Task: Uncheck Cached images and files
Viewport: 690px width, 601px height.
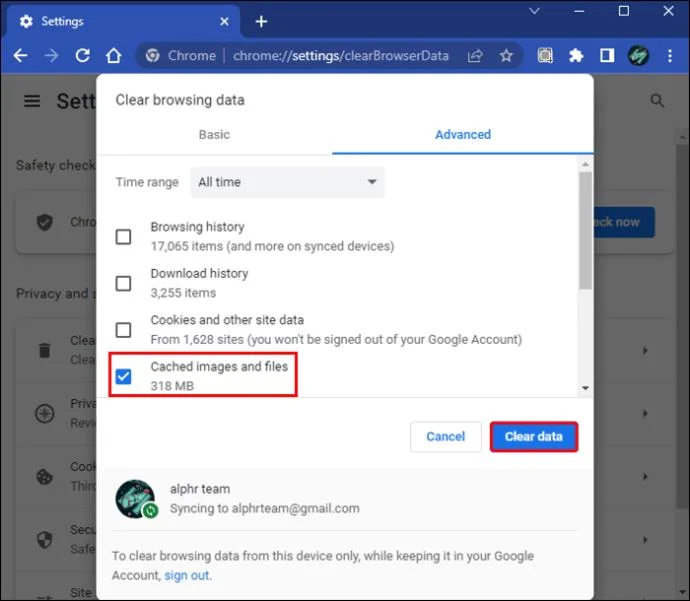Action: point(123,376)
